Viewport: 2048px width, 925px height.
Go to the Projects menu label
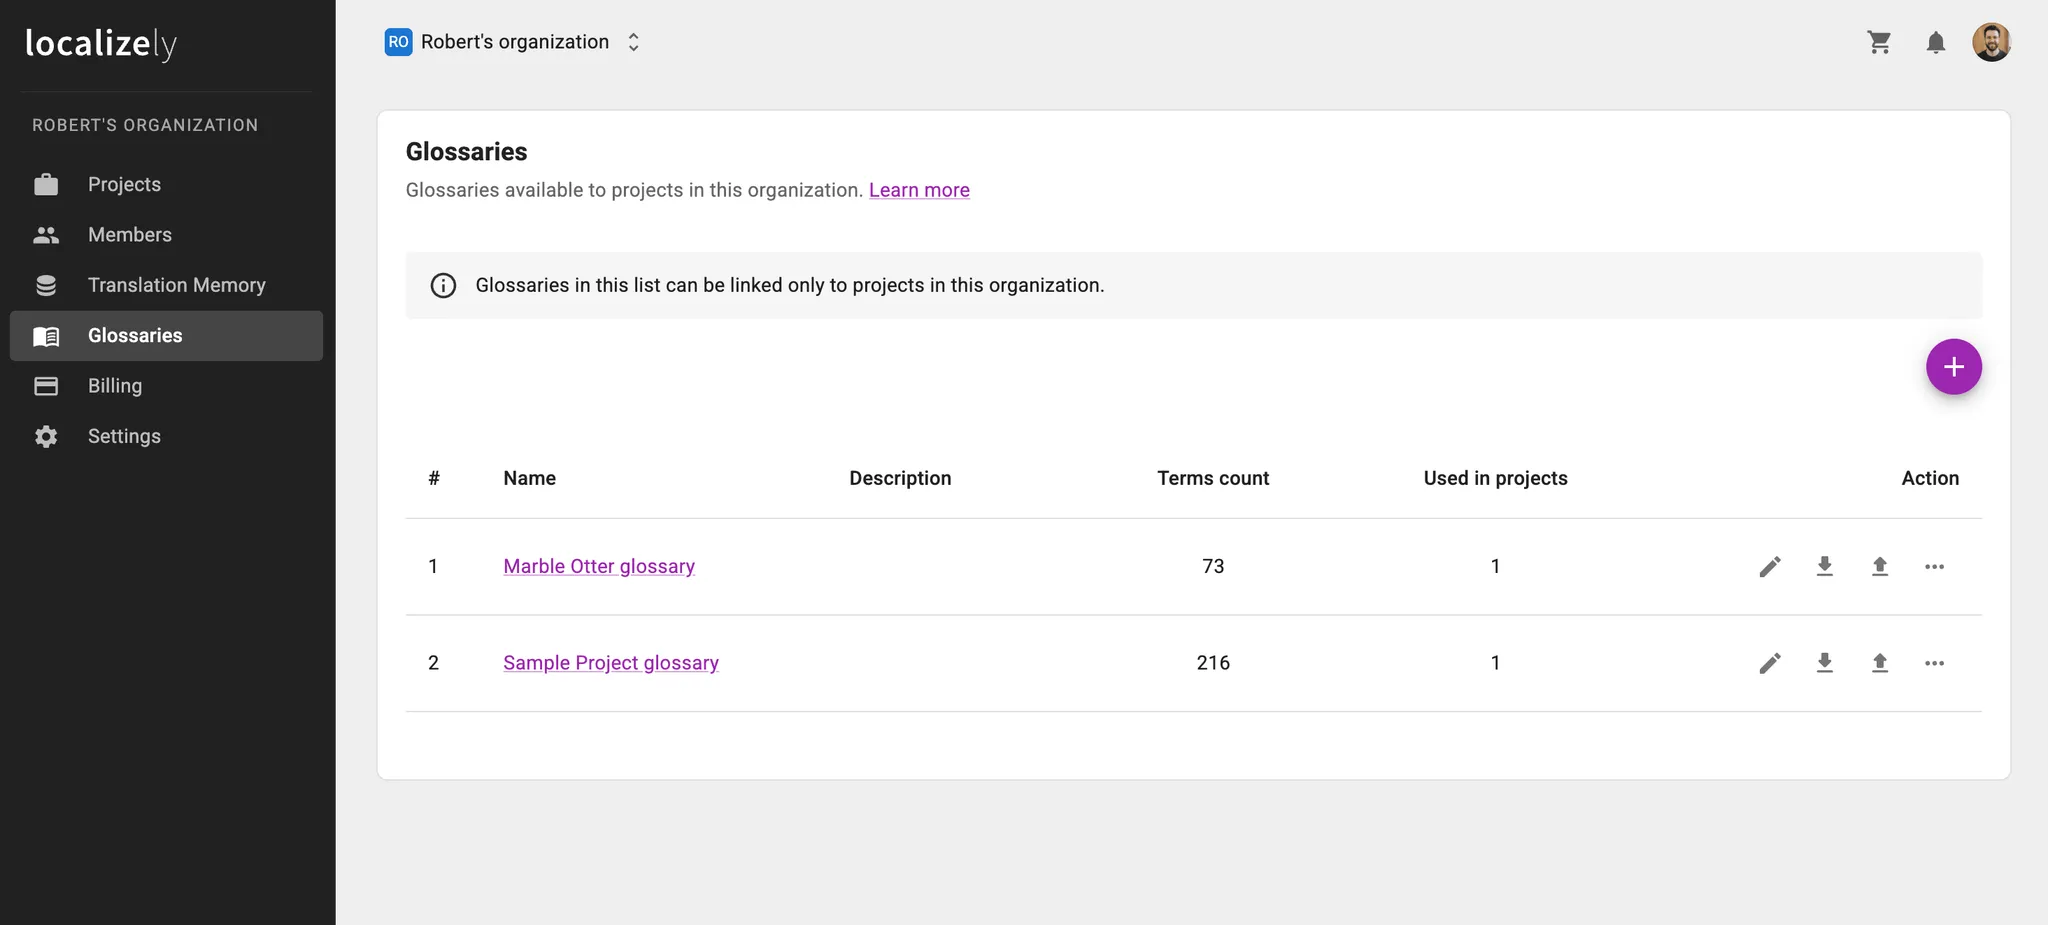click(x=124, y=184)
